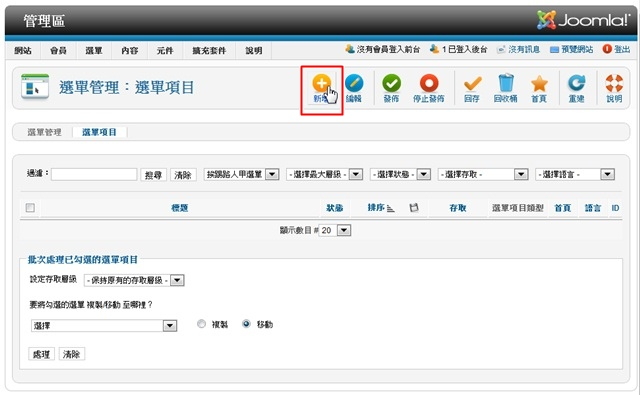This screenshot has width=640, height=395.
Task: Click the backend logged in (1 已登入後台) icon
Action: point(434,49)
